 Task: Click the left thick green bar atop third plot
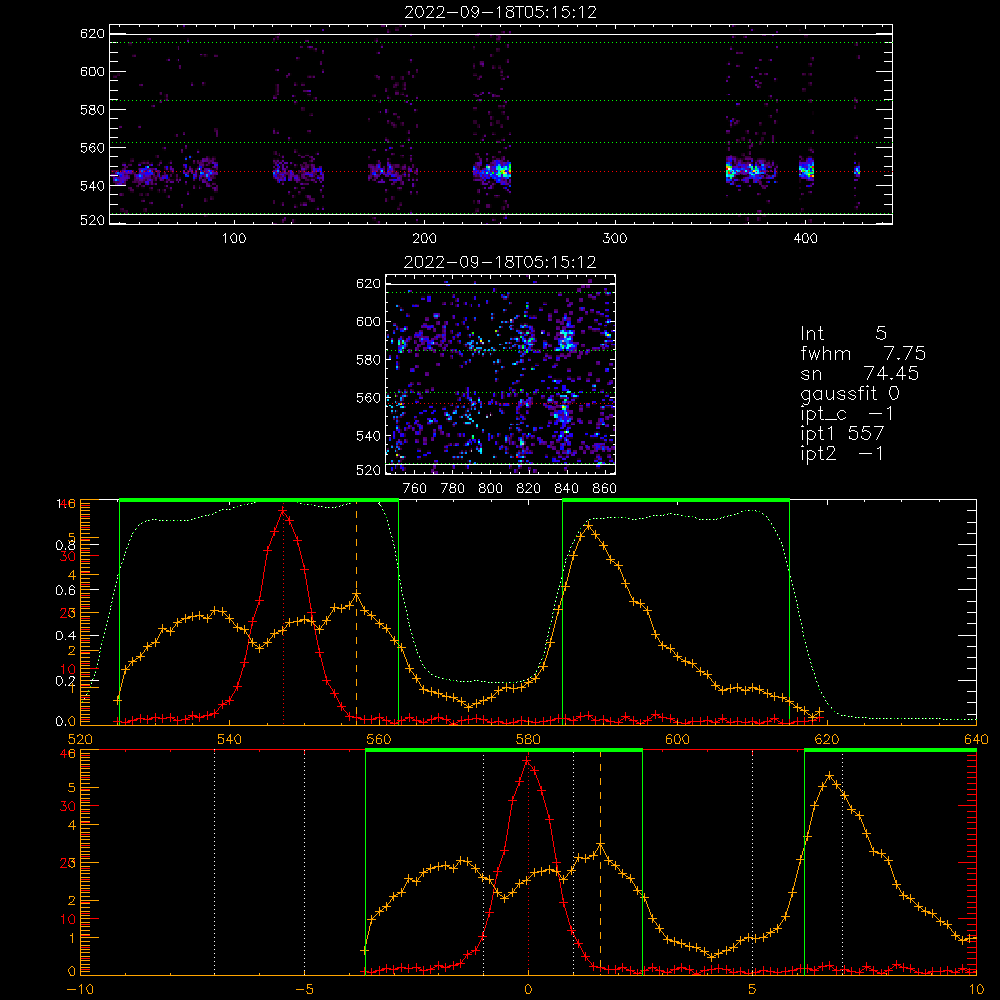(259, 500)
